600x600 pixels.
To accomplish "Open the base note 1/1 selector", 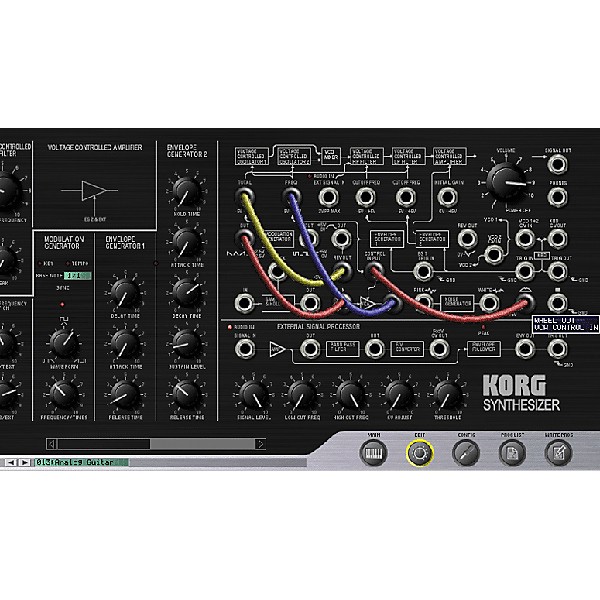I will click(x=78, y=276).
